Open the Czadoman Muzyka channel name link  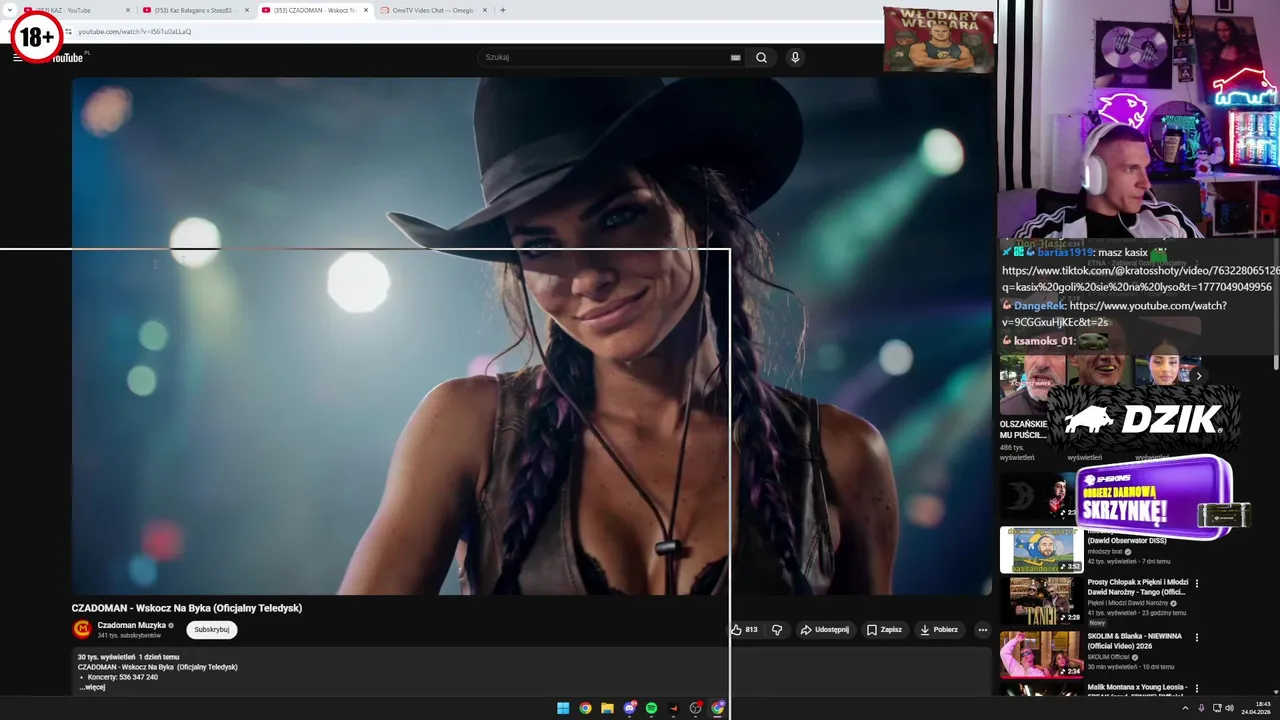tap(131, 625)
